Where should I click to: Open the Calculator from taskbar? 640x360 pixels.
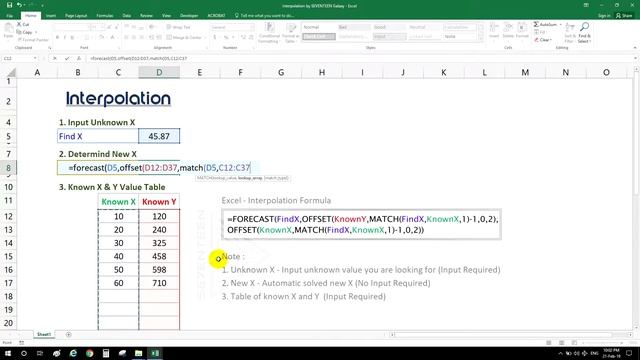(106, 353)
